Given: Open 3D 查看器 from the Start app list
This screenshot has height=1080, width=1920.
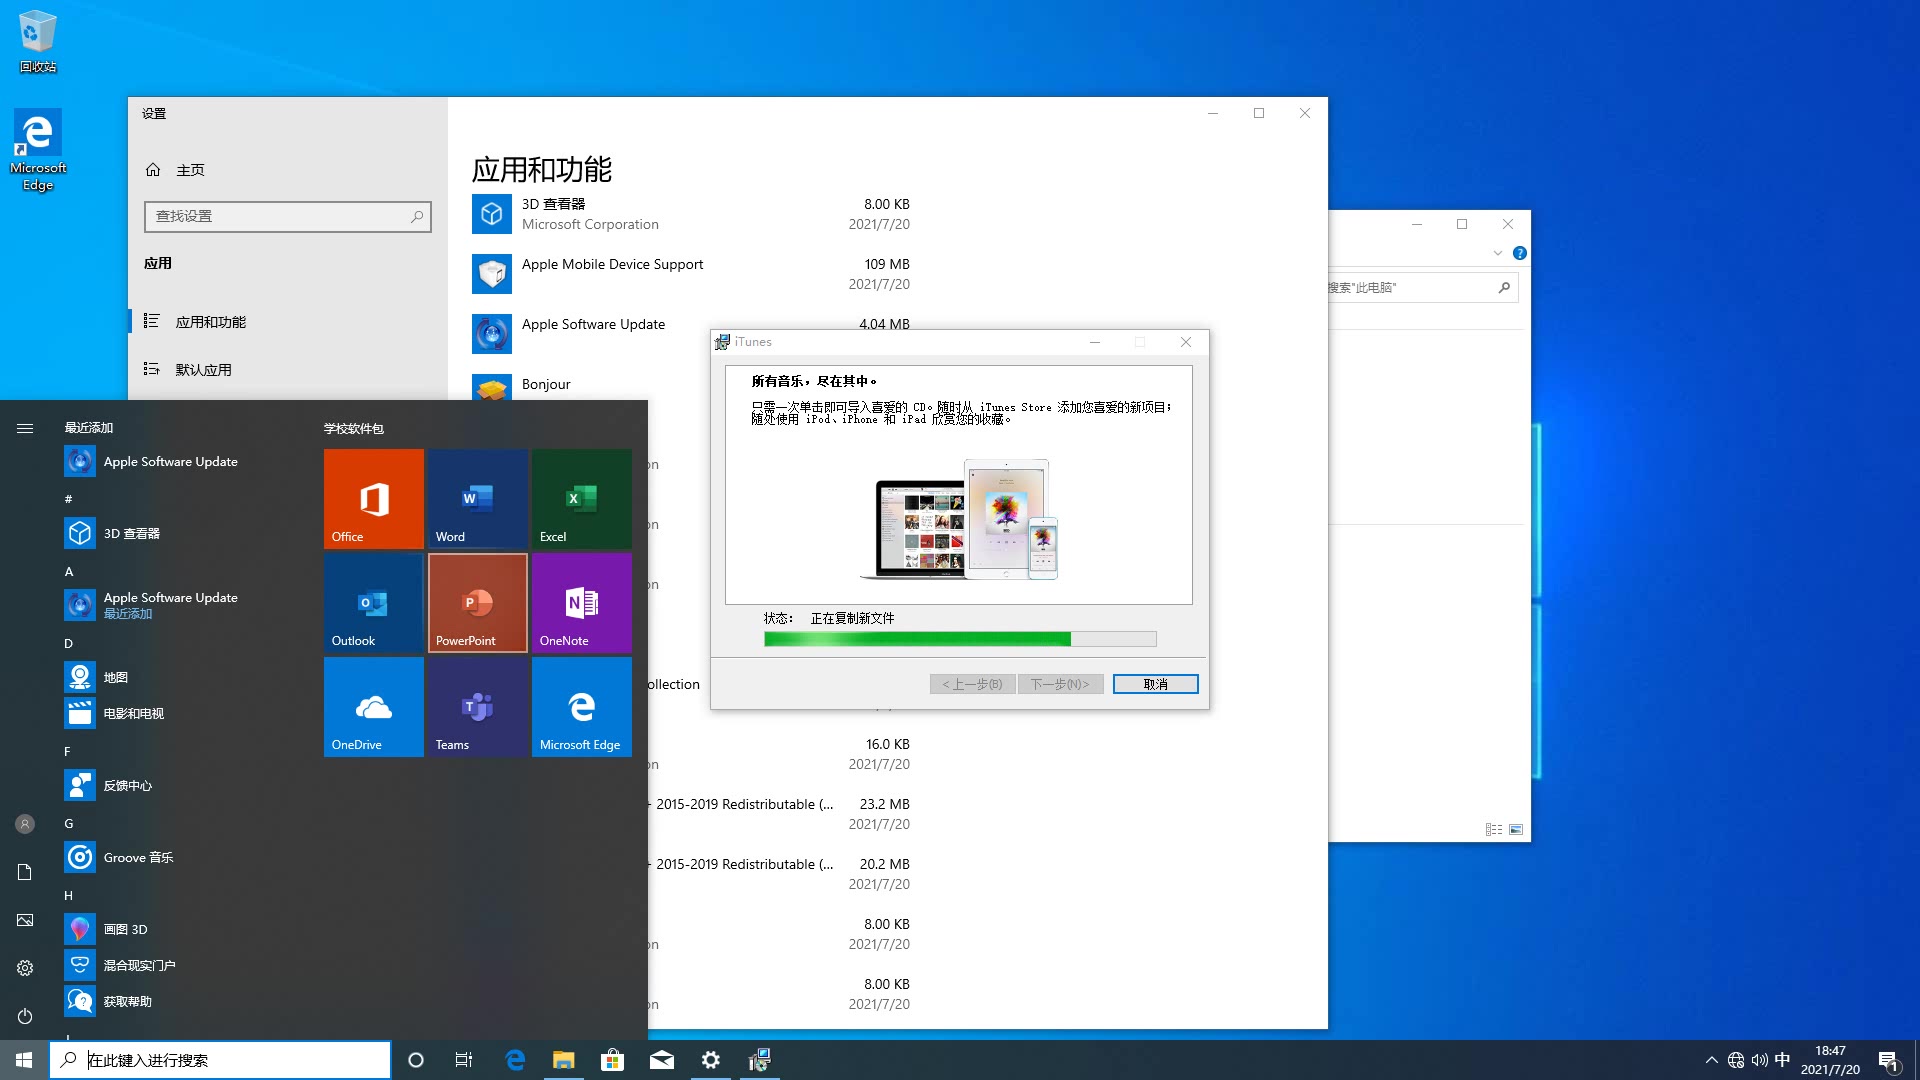Looking at the screenshot, I should click(x=180, y=533).
